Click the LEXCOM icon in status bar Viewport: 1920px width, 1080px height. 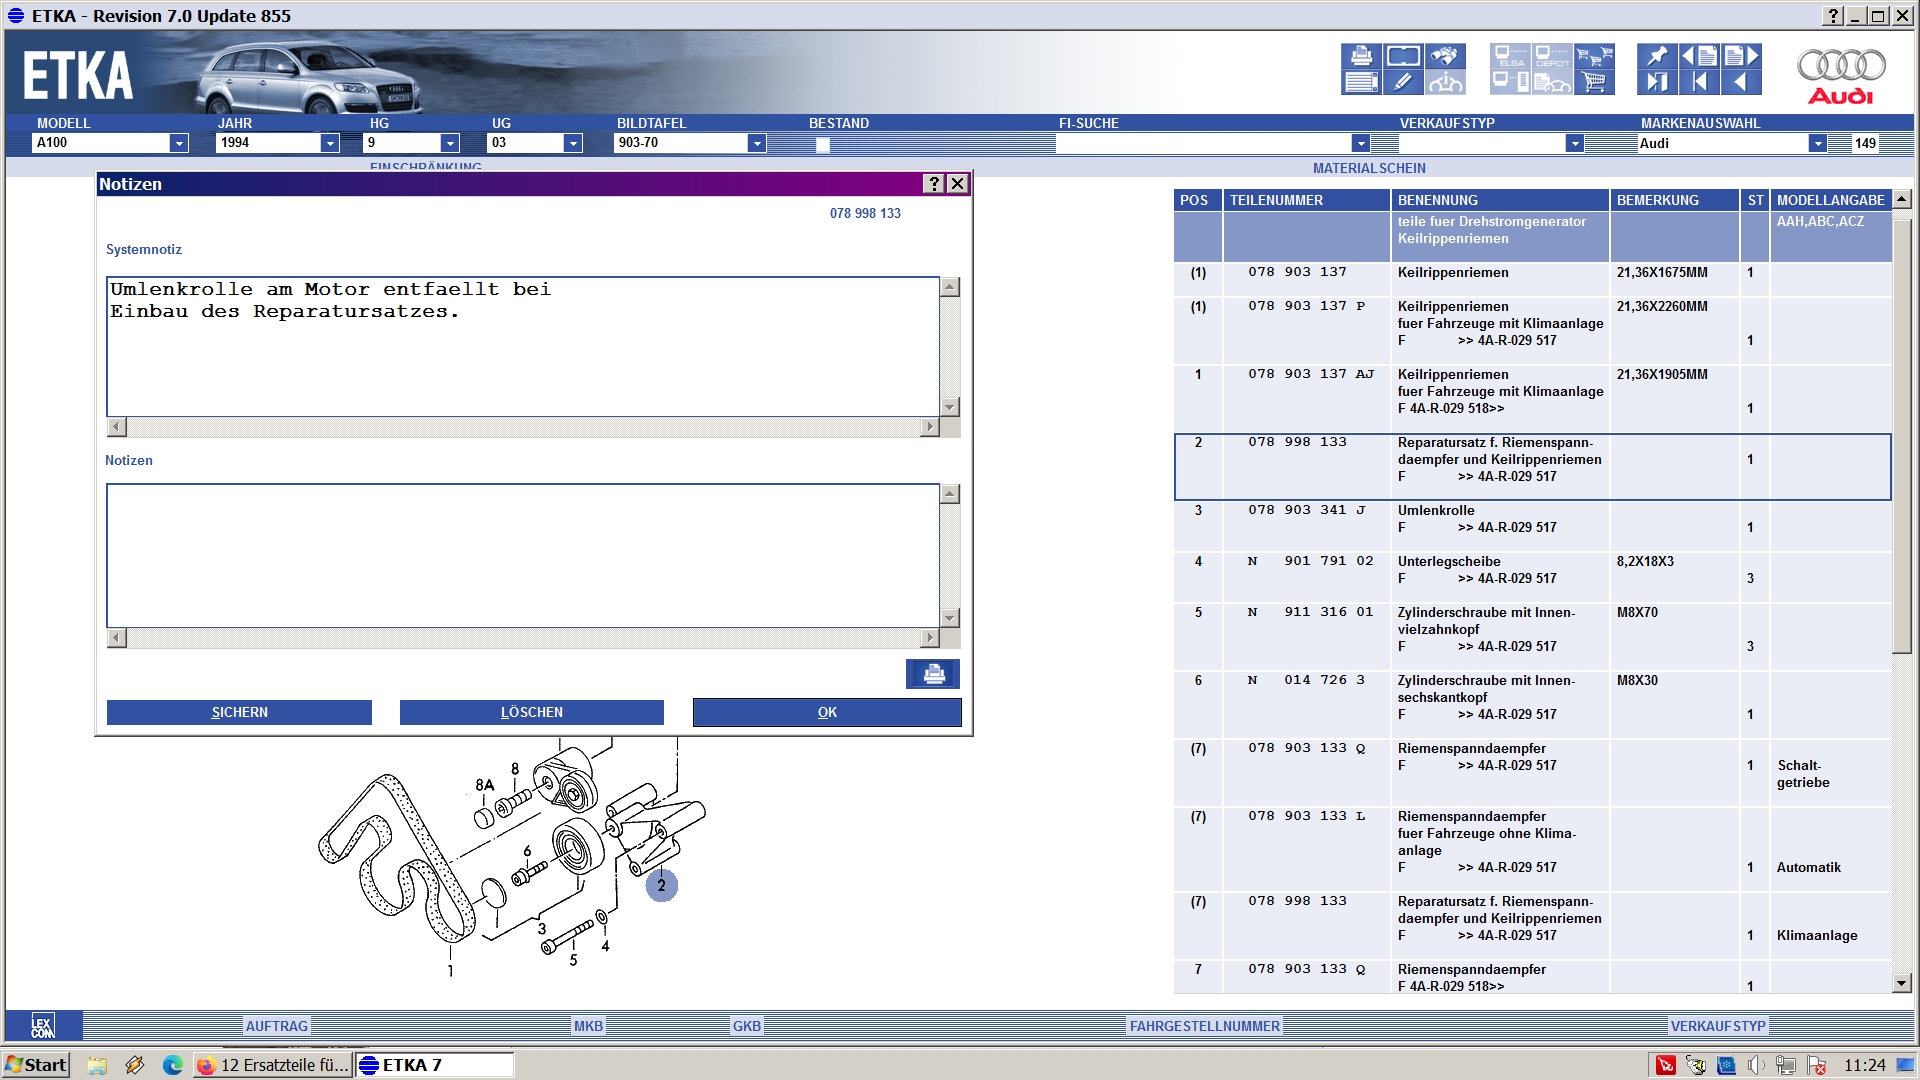(42, 1026)
